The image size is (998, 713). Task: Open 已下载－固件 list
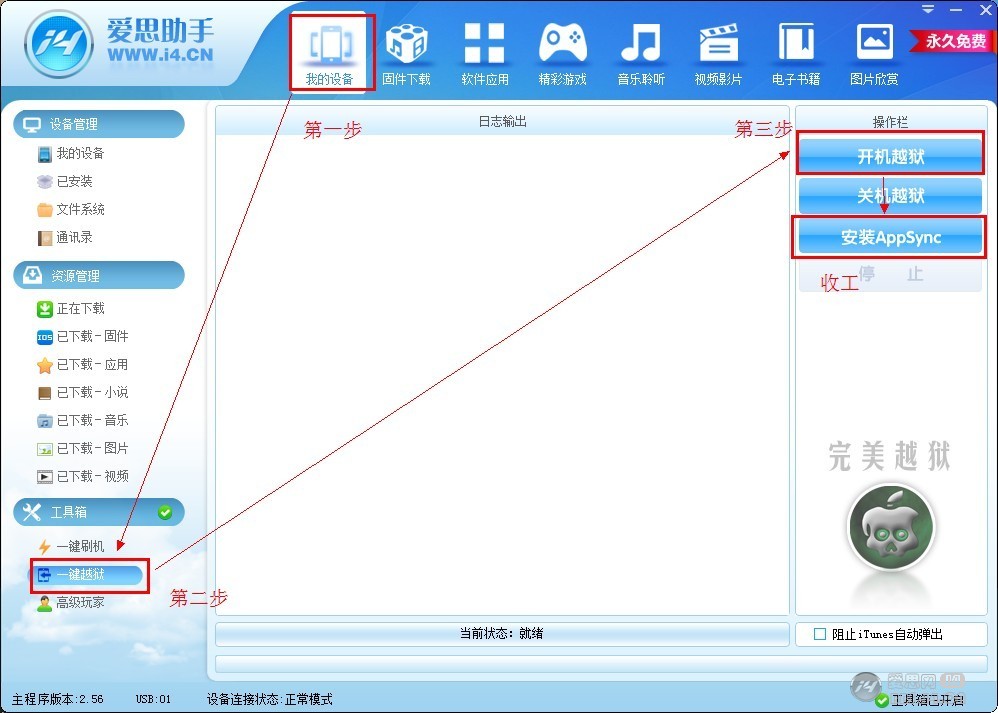click(x=82, y=337)
